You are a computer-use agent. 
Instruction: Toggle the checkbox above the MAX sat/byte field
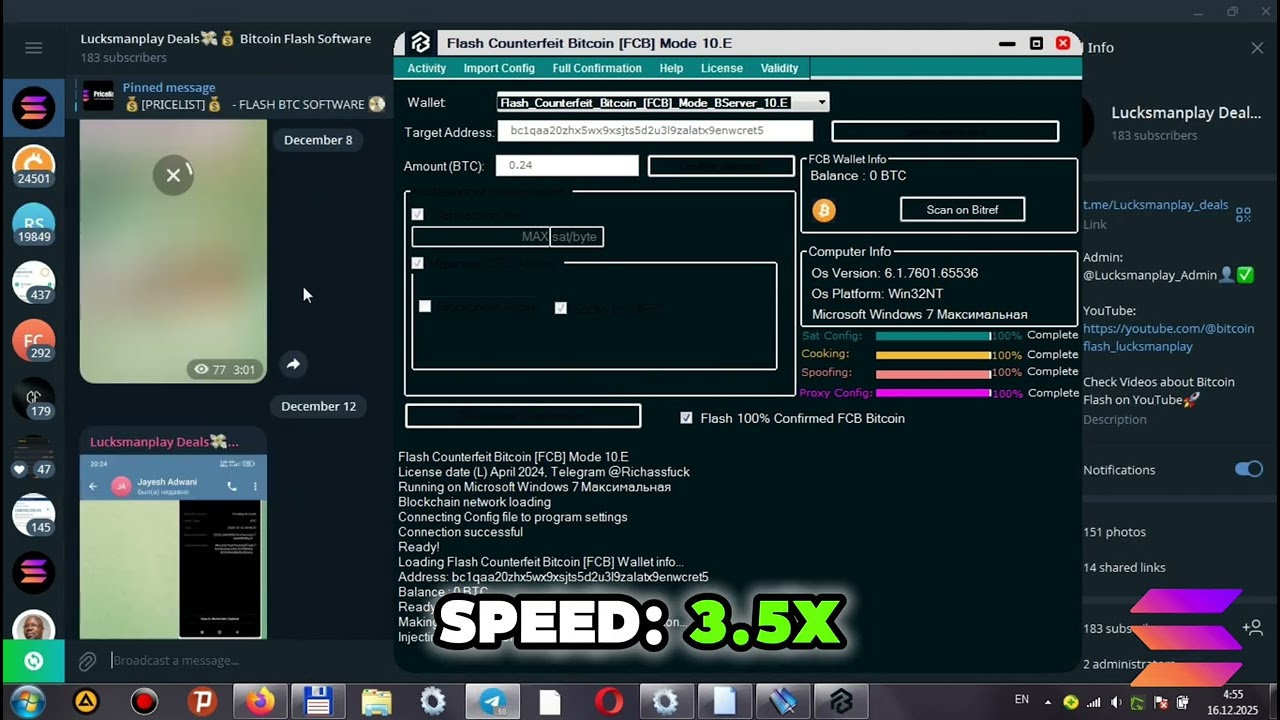[418, 214]
